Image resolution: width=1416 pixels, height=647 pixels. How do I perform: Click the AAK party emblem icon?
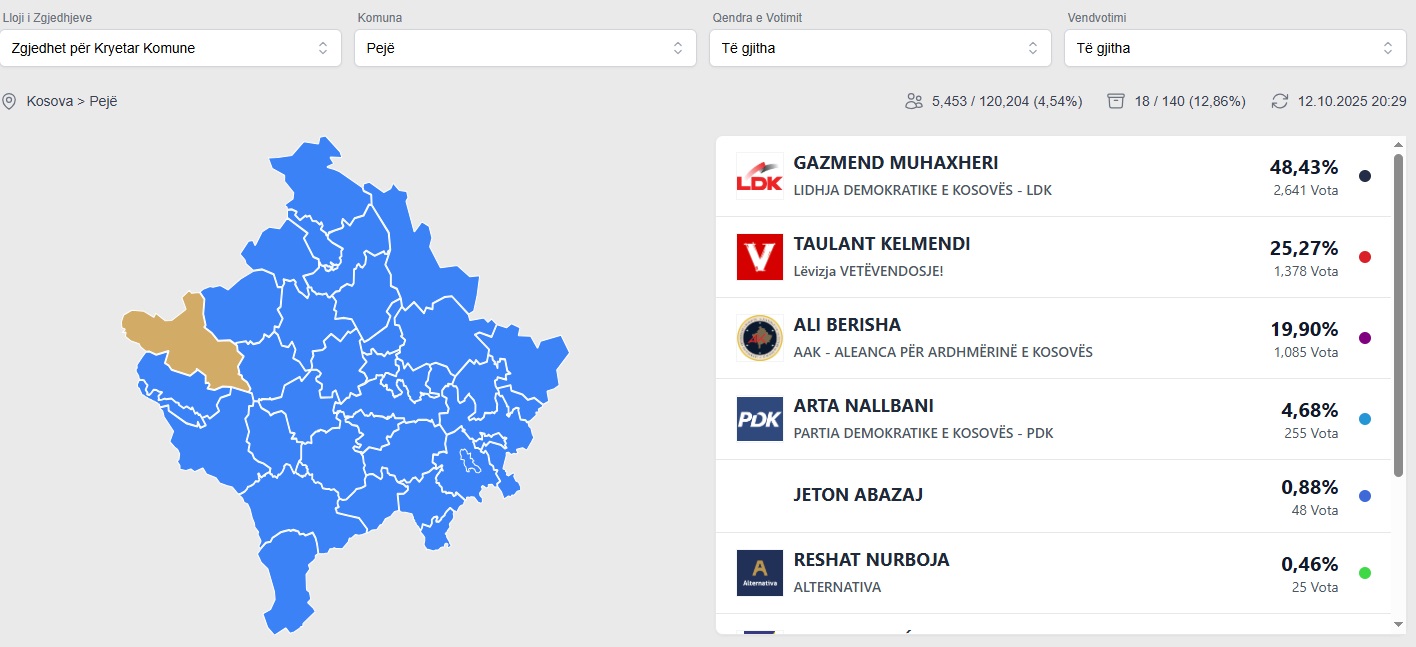pyautogui.click(x=759, y=338)
